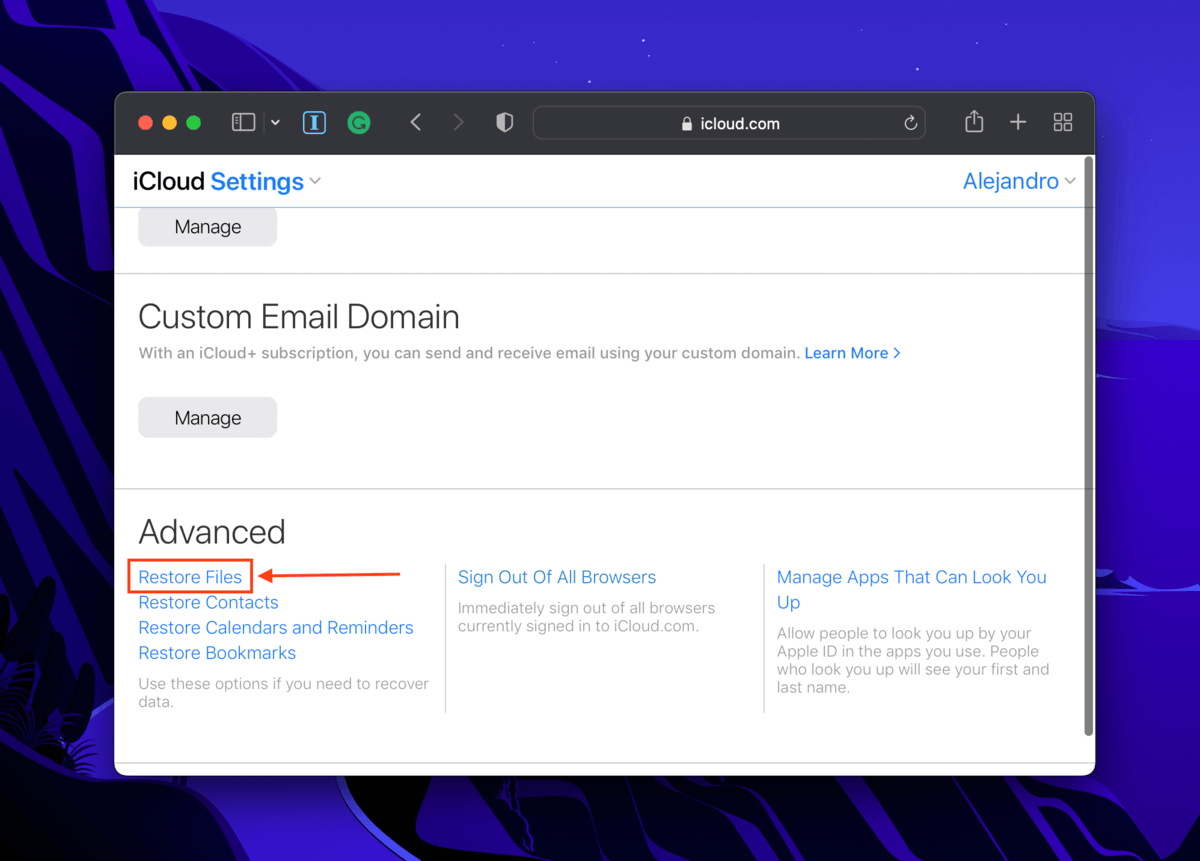Screen dimensions: 1200x861
Task: Click the Custom Email Domain heading
Action: pos(299,317)
